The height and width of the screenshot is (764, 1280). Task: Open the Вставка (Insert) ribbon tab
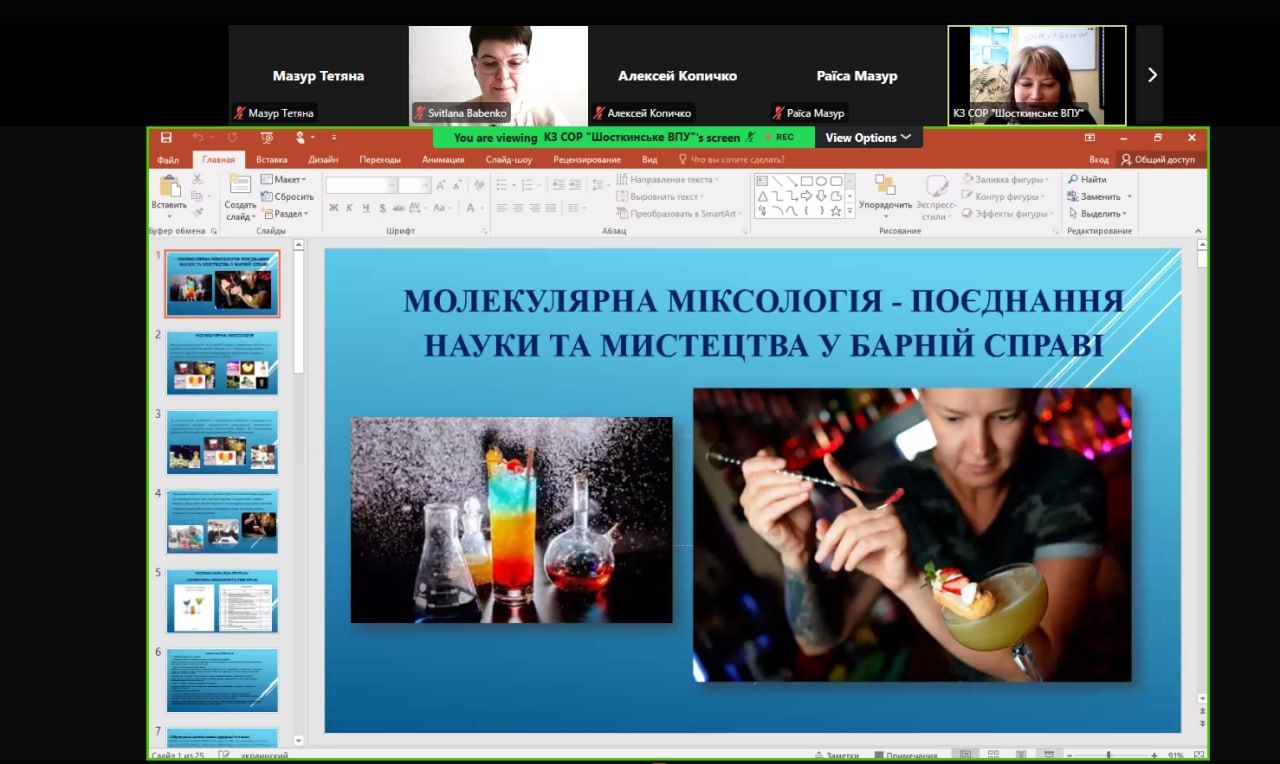pyautogui.click(x=271, y=160)
